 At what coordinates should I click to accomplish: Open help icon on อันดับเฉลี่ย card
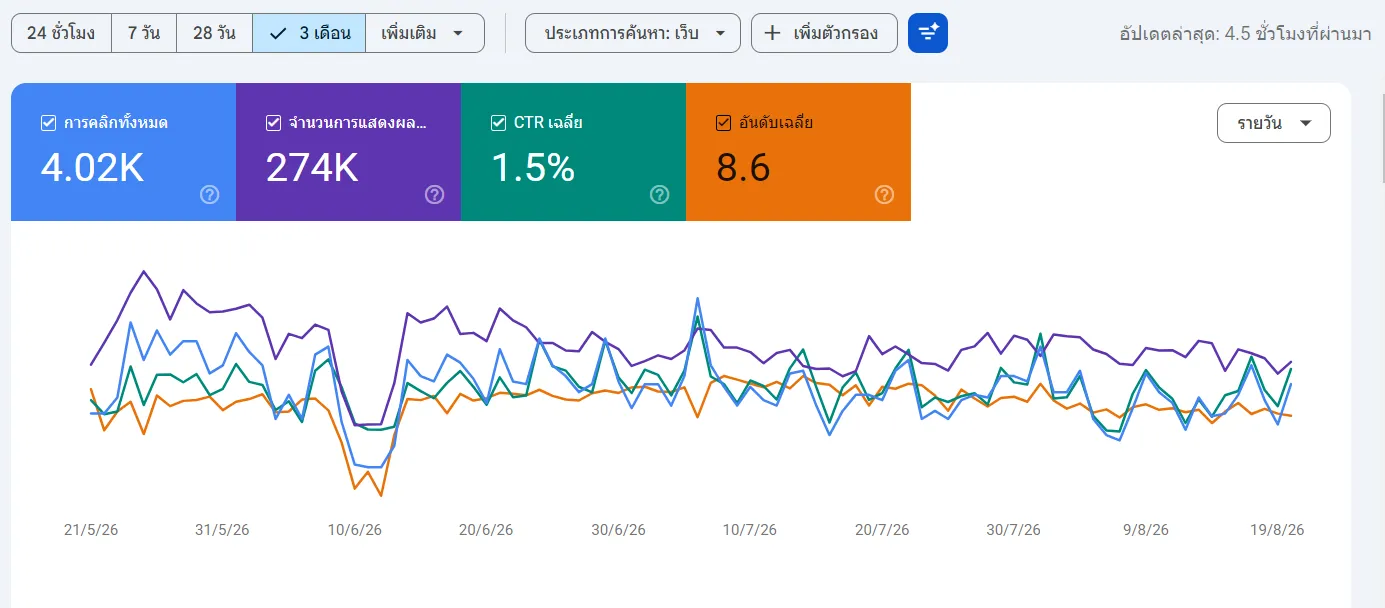pyautogui.click(x=884, y=195)
